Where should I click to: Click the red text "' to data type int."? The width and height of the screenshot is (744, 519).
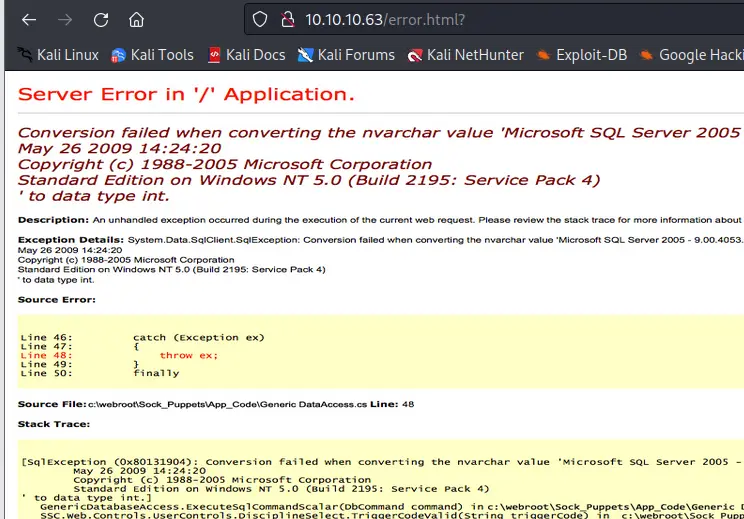point(93,196)
